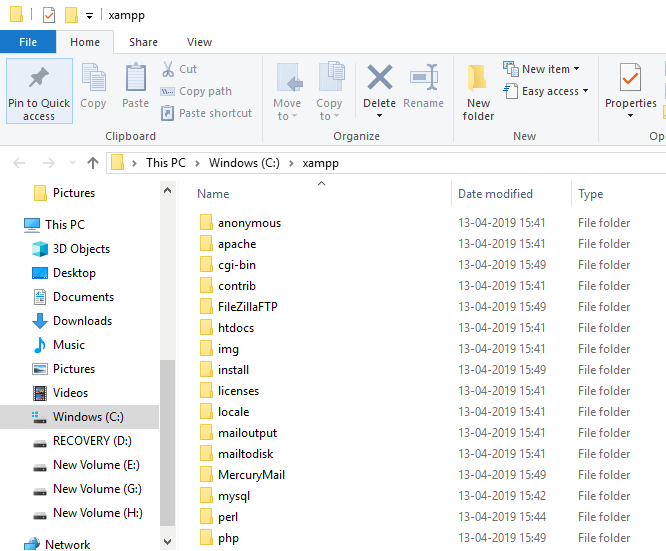Click the Up one level arrow
Viewport: 666px width, 551px height.
93,163
